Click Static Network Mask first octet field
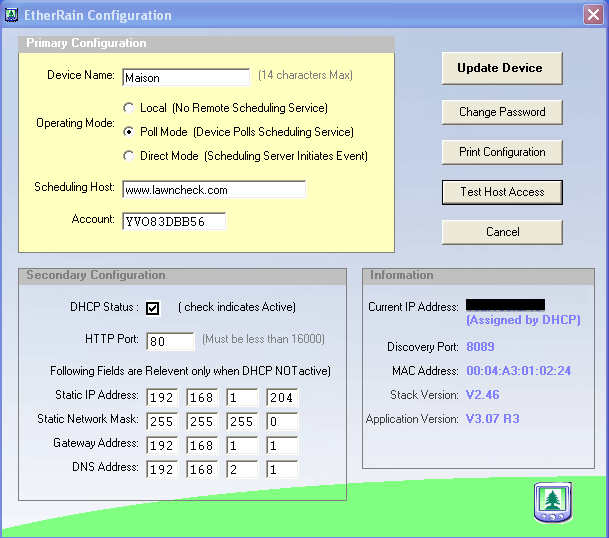Screen dimensions: 609x538 pos(162,421)
